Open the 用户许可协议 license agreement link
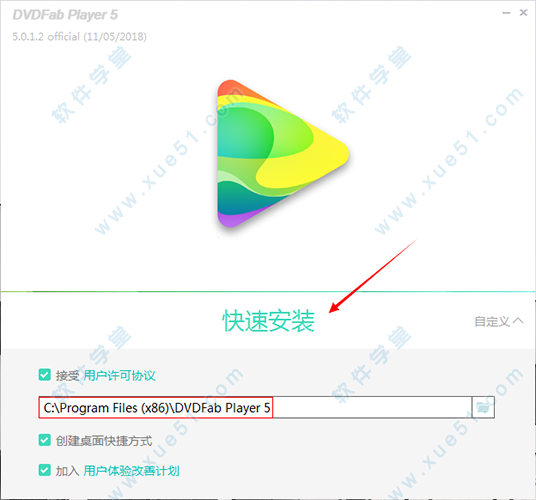Screen dimensions: 536x500 tap(119, 375)
